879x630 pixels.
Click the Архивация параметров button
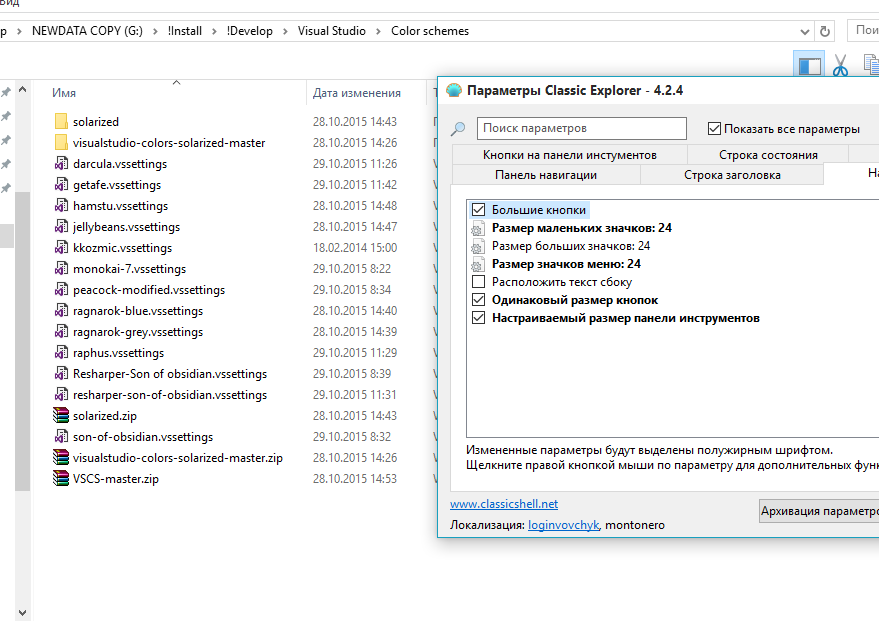[x=820, y=511]
